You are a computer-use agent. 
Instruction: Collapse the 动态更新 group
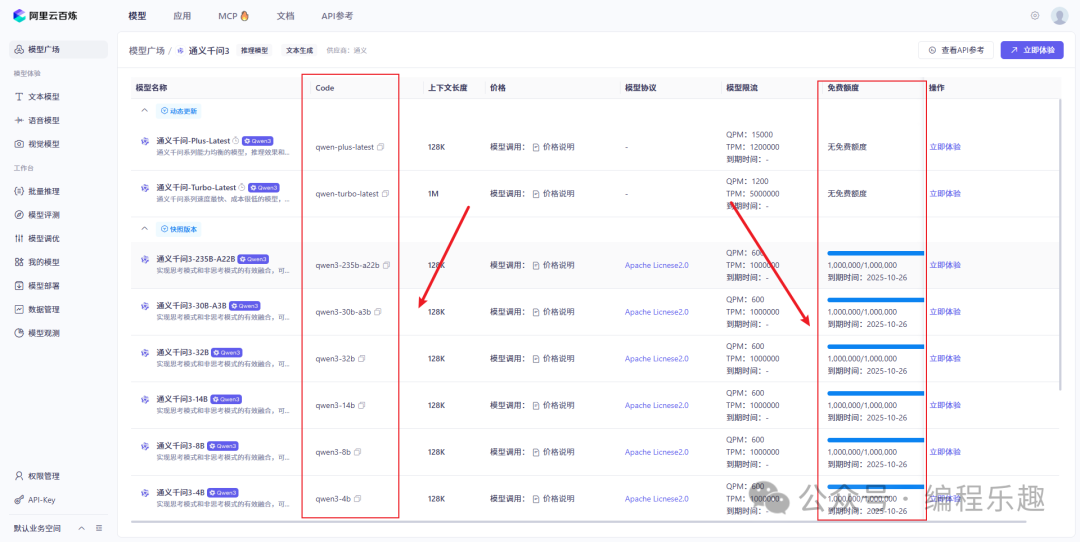coord(145,110)
